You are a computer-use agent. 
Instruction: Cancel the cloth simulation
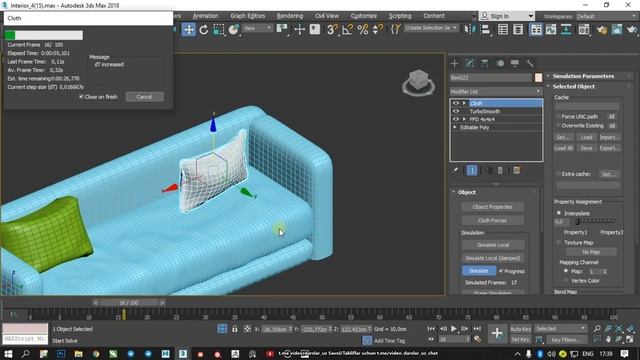[144, 97]
